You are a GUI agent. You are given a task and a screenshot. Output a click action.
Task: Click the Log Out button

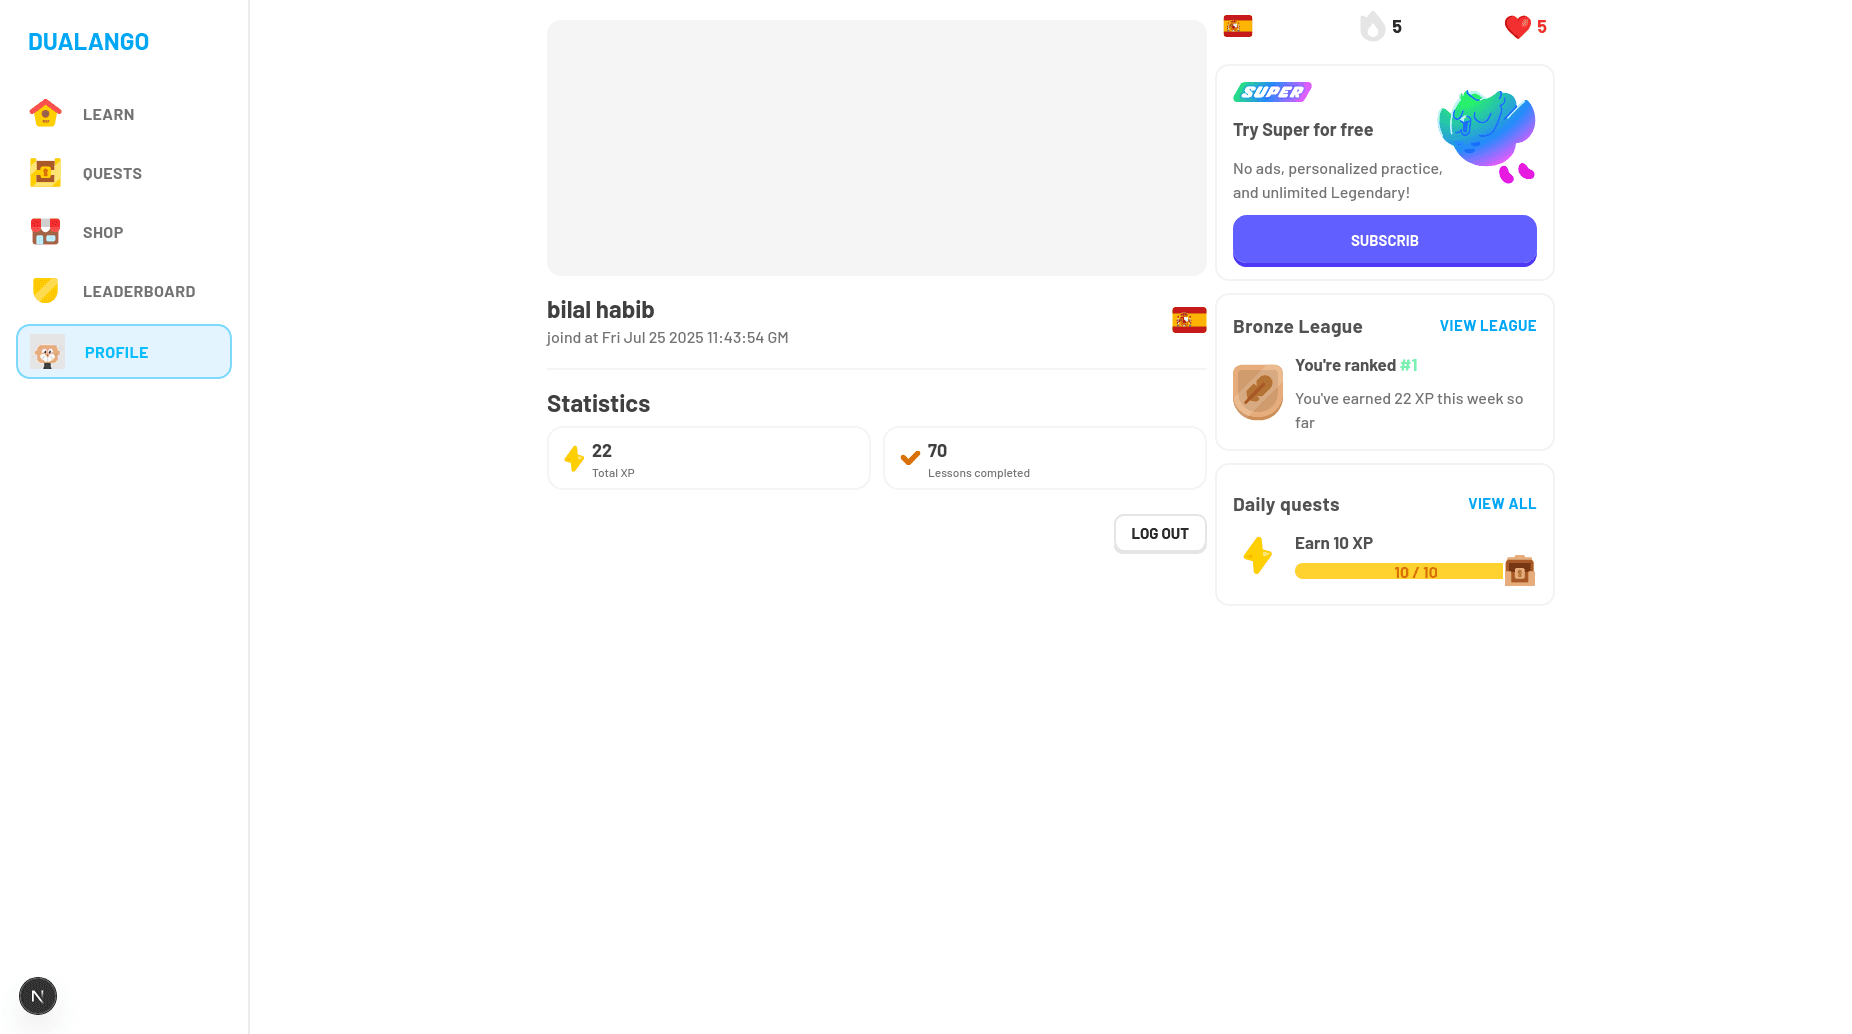click(x=1160, y=534)
